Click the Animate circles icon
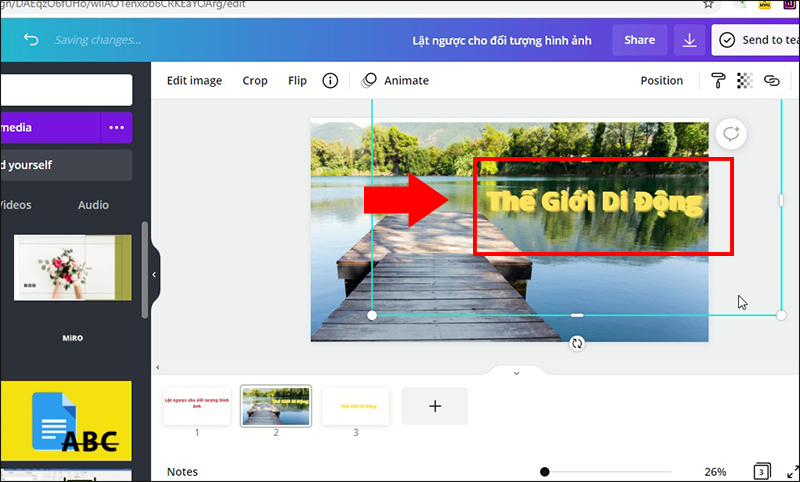The image size is (800, 482). 368,81
